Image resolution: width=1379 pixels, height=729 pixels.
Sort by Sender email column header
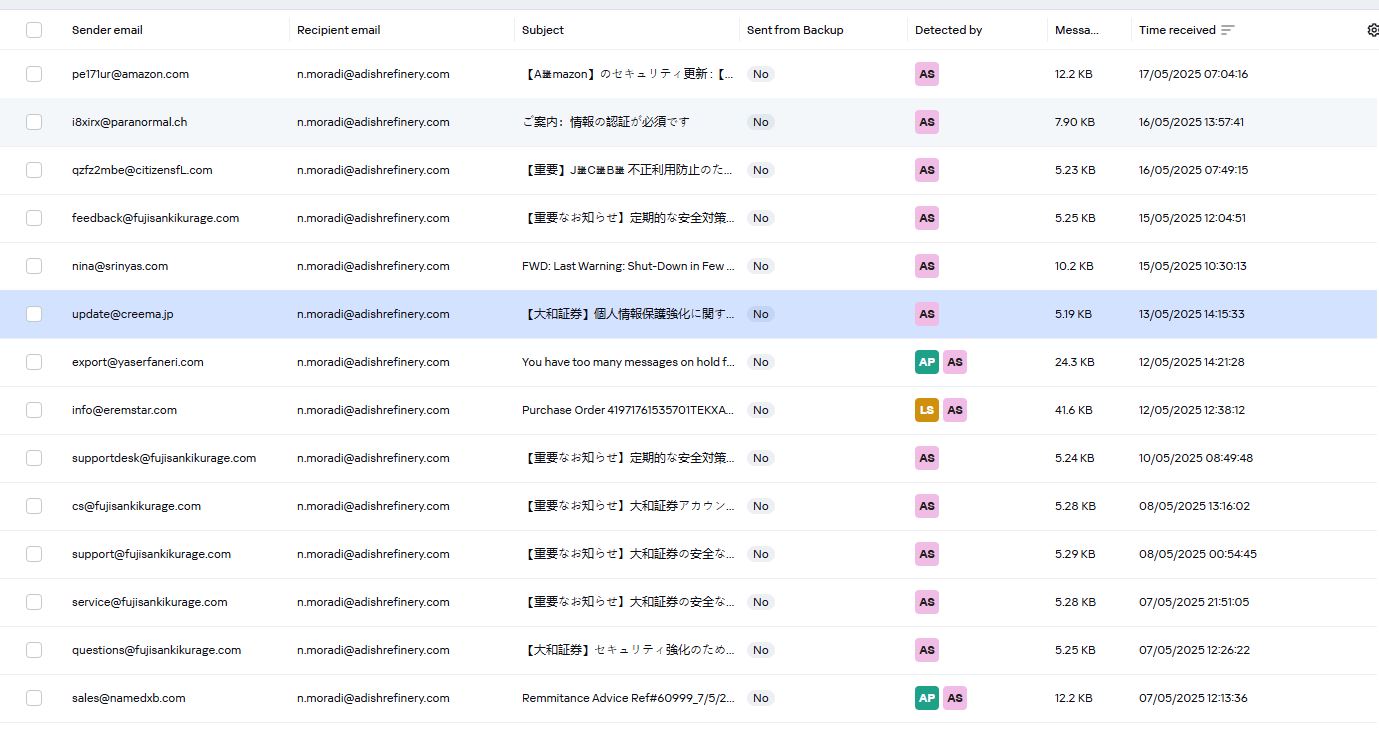(x=107, y=30)
